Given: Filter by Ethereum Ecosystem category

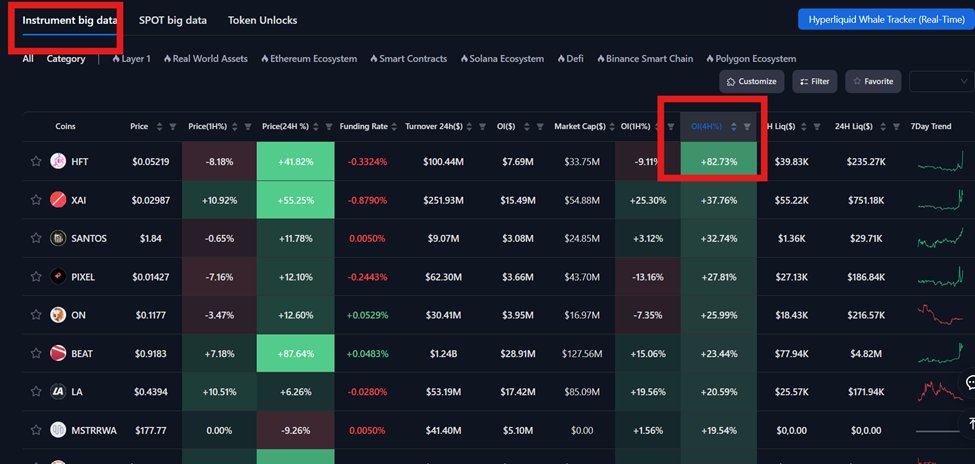Looking at the screenshot, I should click(309, 58).
